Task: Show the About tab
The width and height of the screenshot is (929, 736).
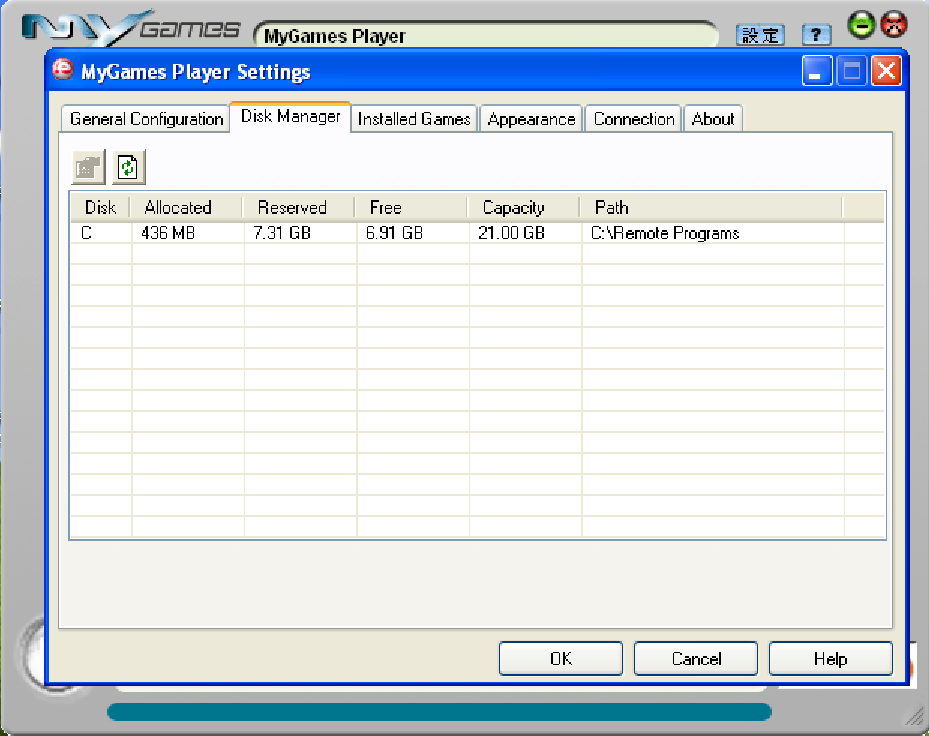Action: pyautogui.click(x=713, y=119)
